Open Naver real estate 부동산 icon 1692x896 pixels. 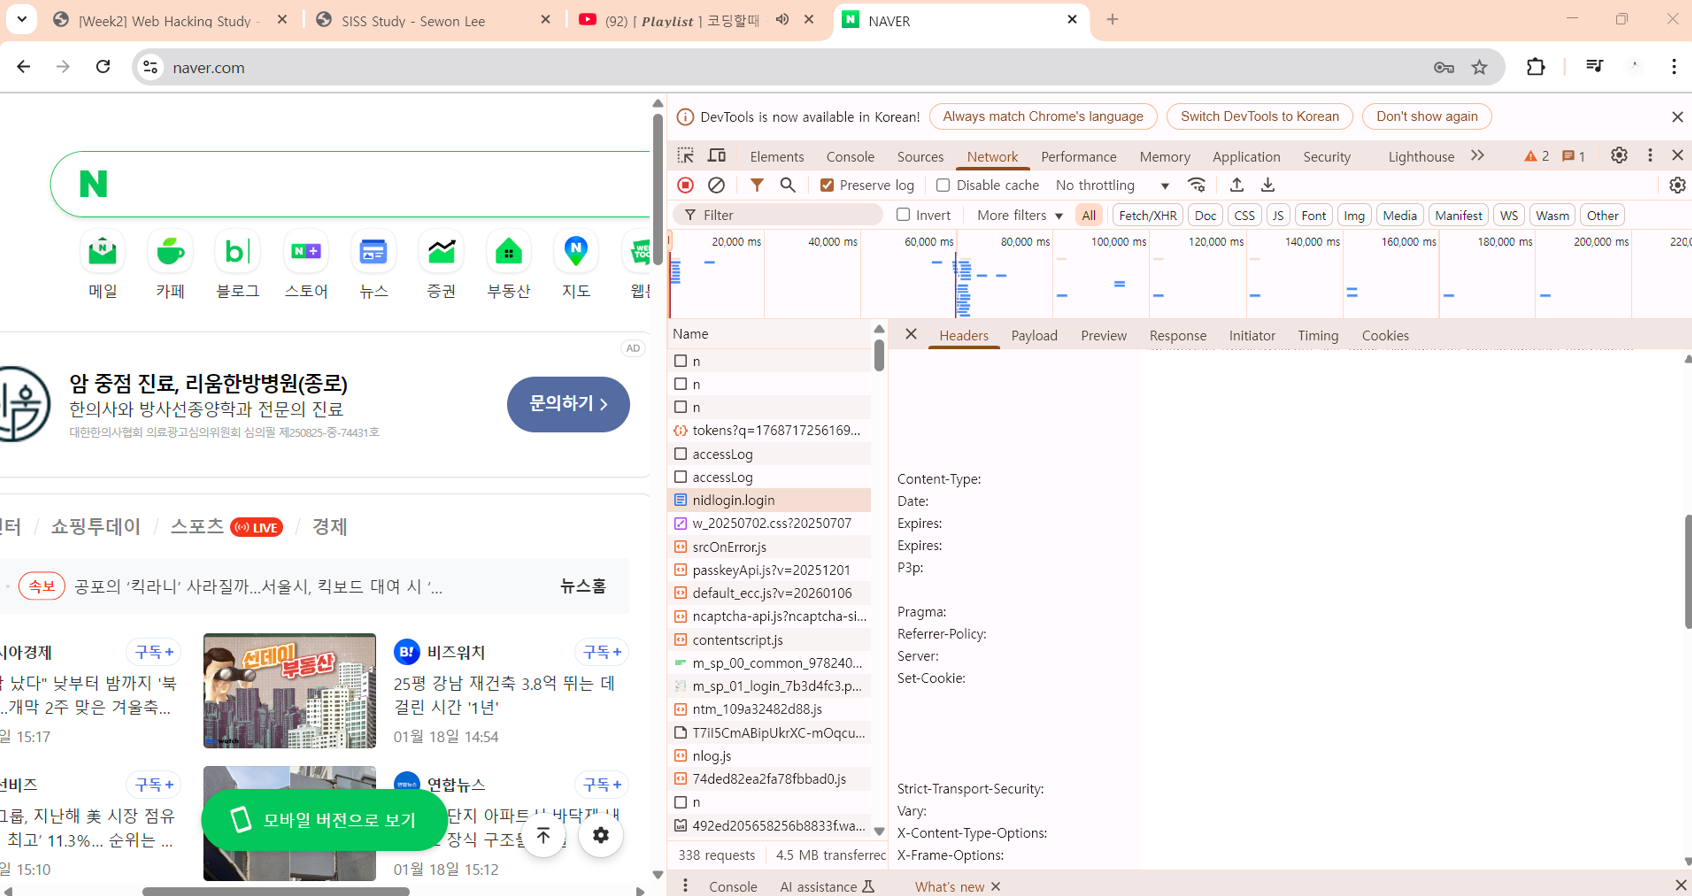click(x=508, y=251)
